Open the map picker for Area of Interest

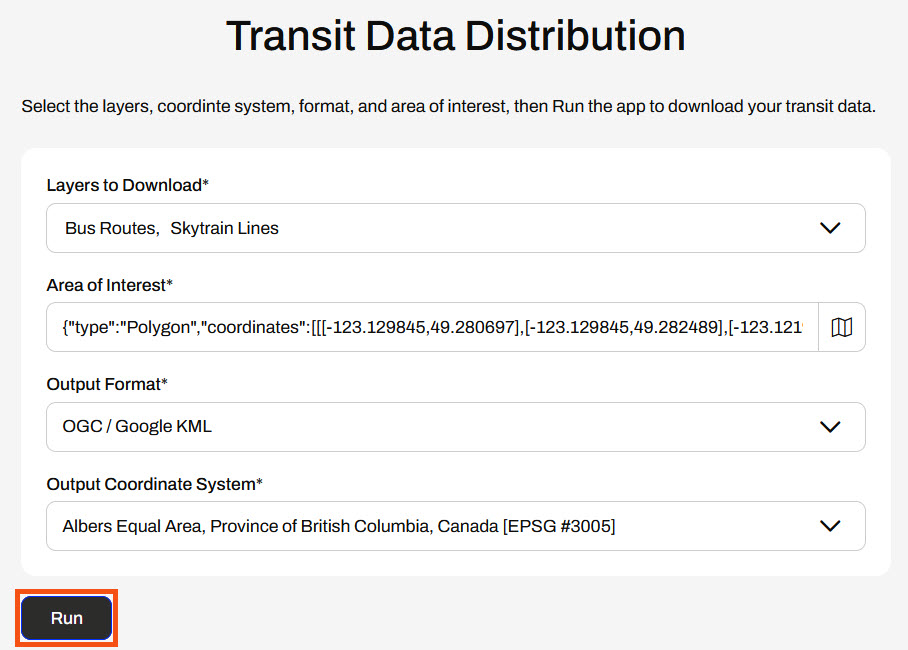coord(841,327)
